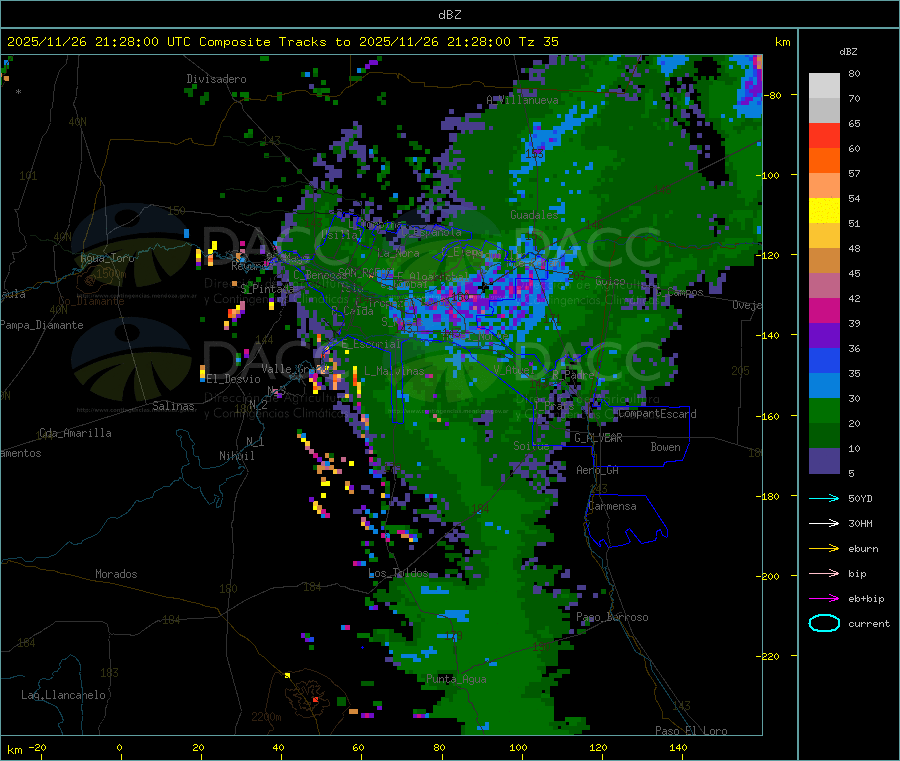Click the 'Cda_Amarilla' map label
The image size is (900, 761).
[75, 433]
